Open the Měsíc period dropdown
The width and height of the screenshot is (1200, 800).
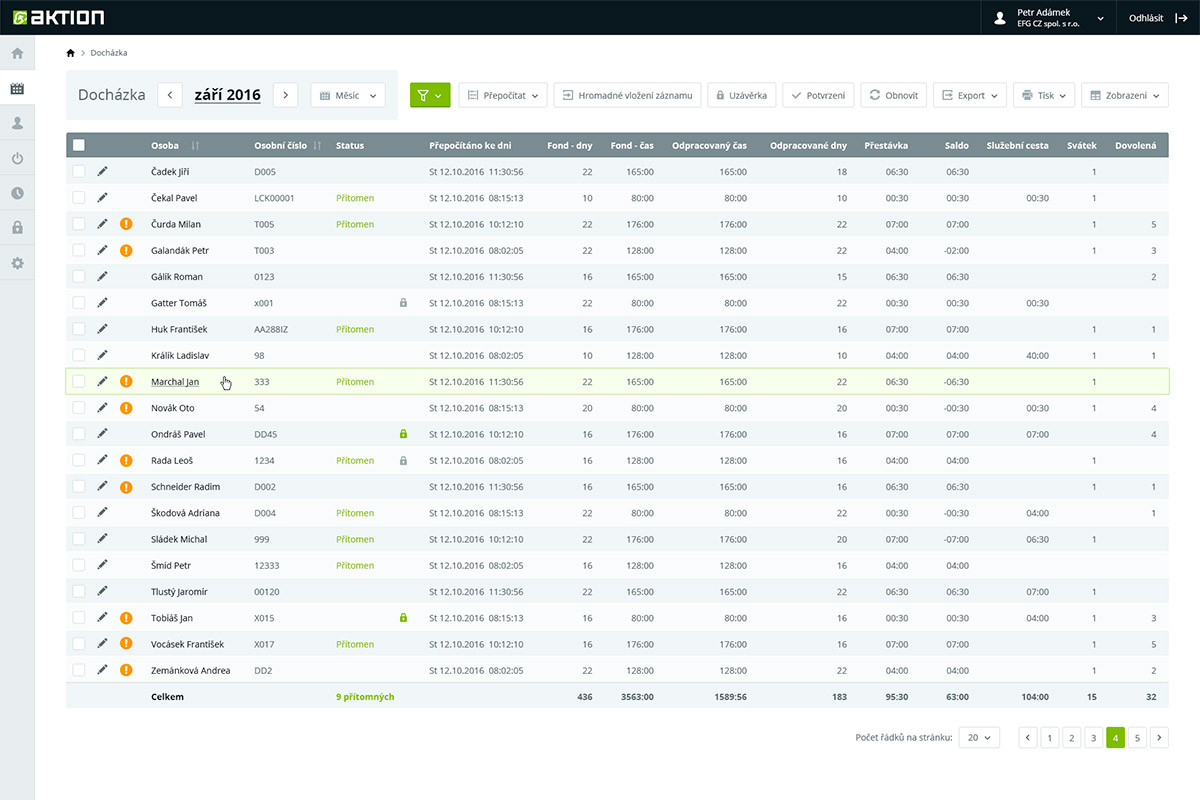[x=348, y=95]
